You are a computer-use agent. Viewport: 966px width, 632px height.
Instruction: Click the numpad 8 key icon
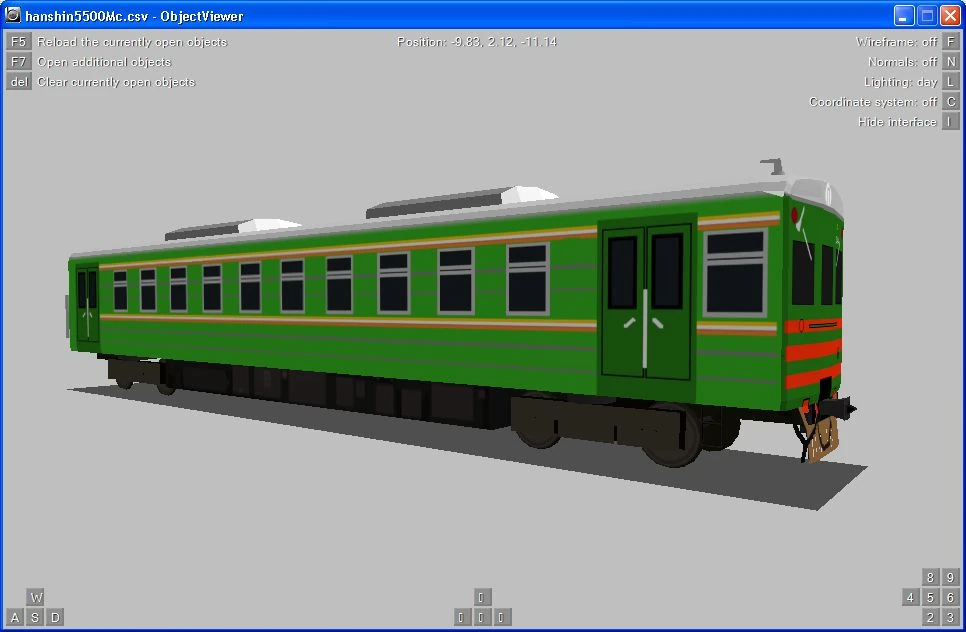pyautogui.click(x=930, y=577)
